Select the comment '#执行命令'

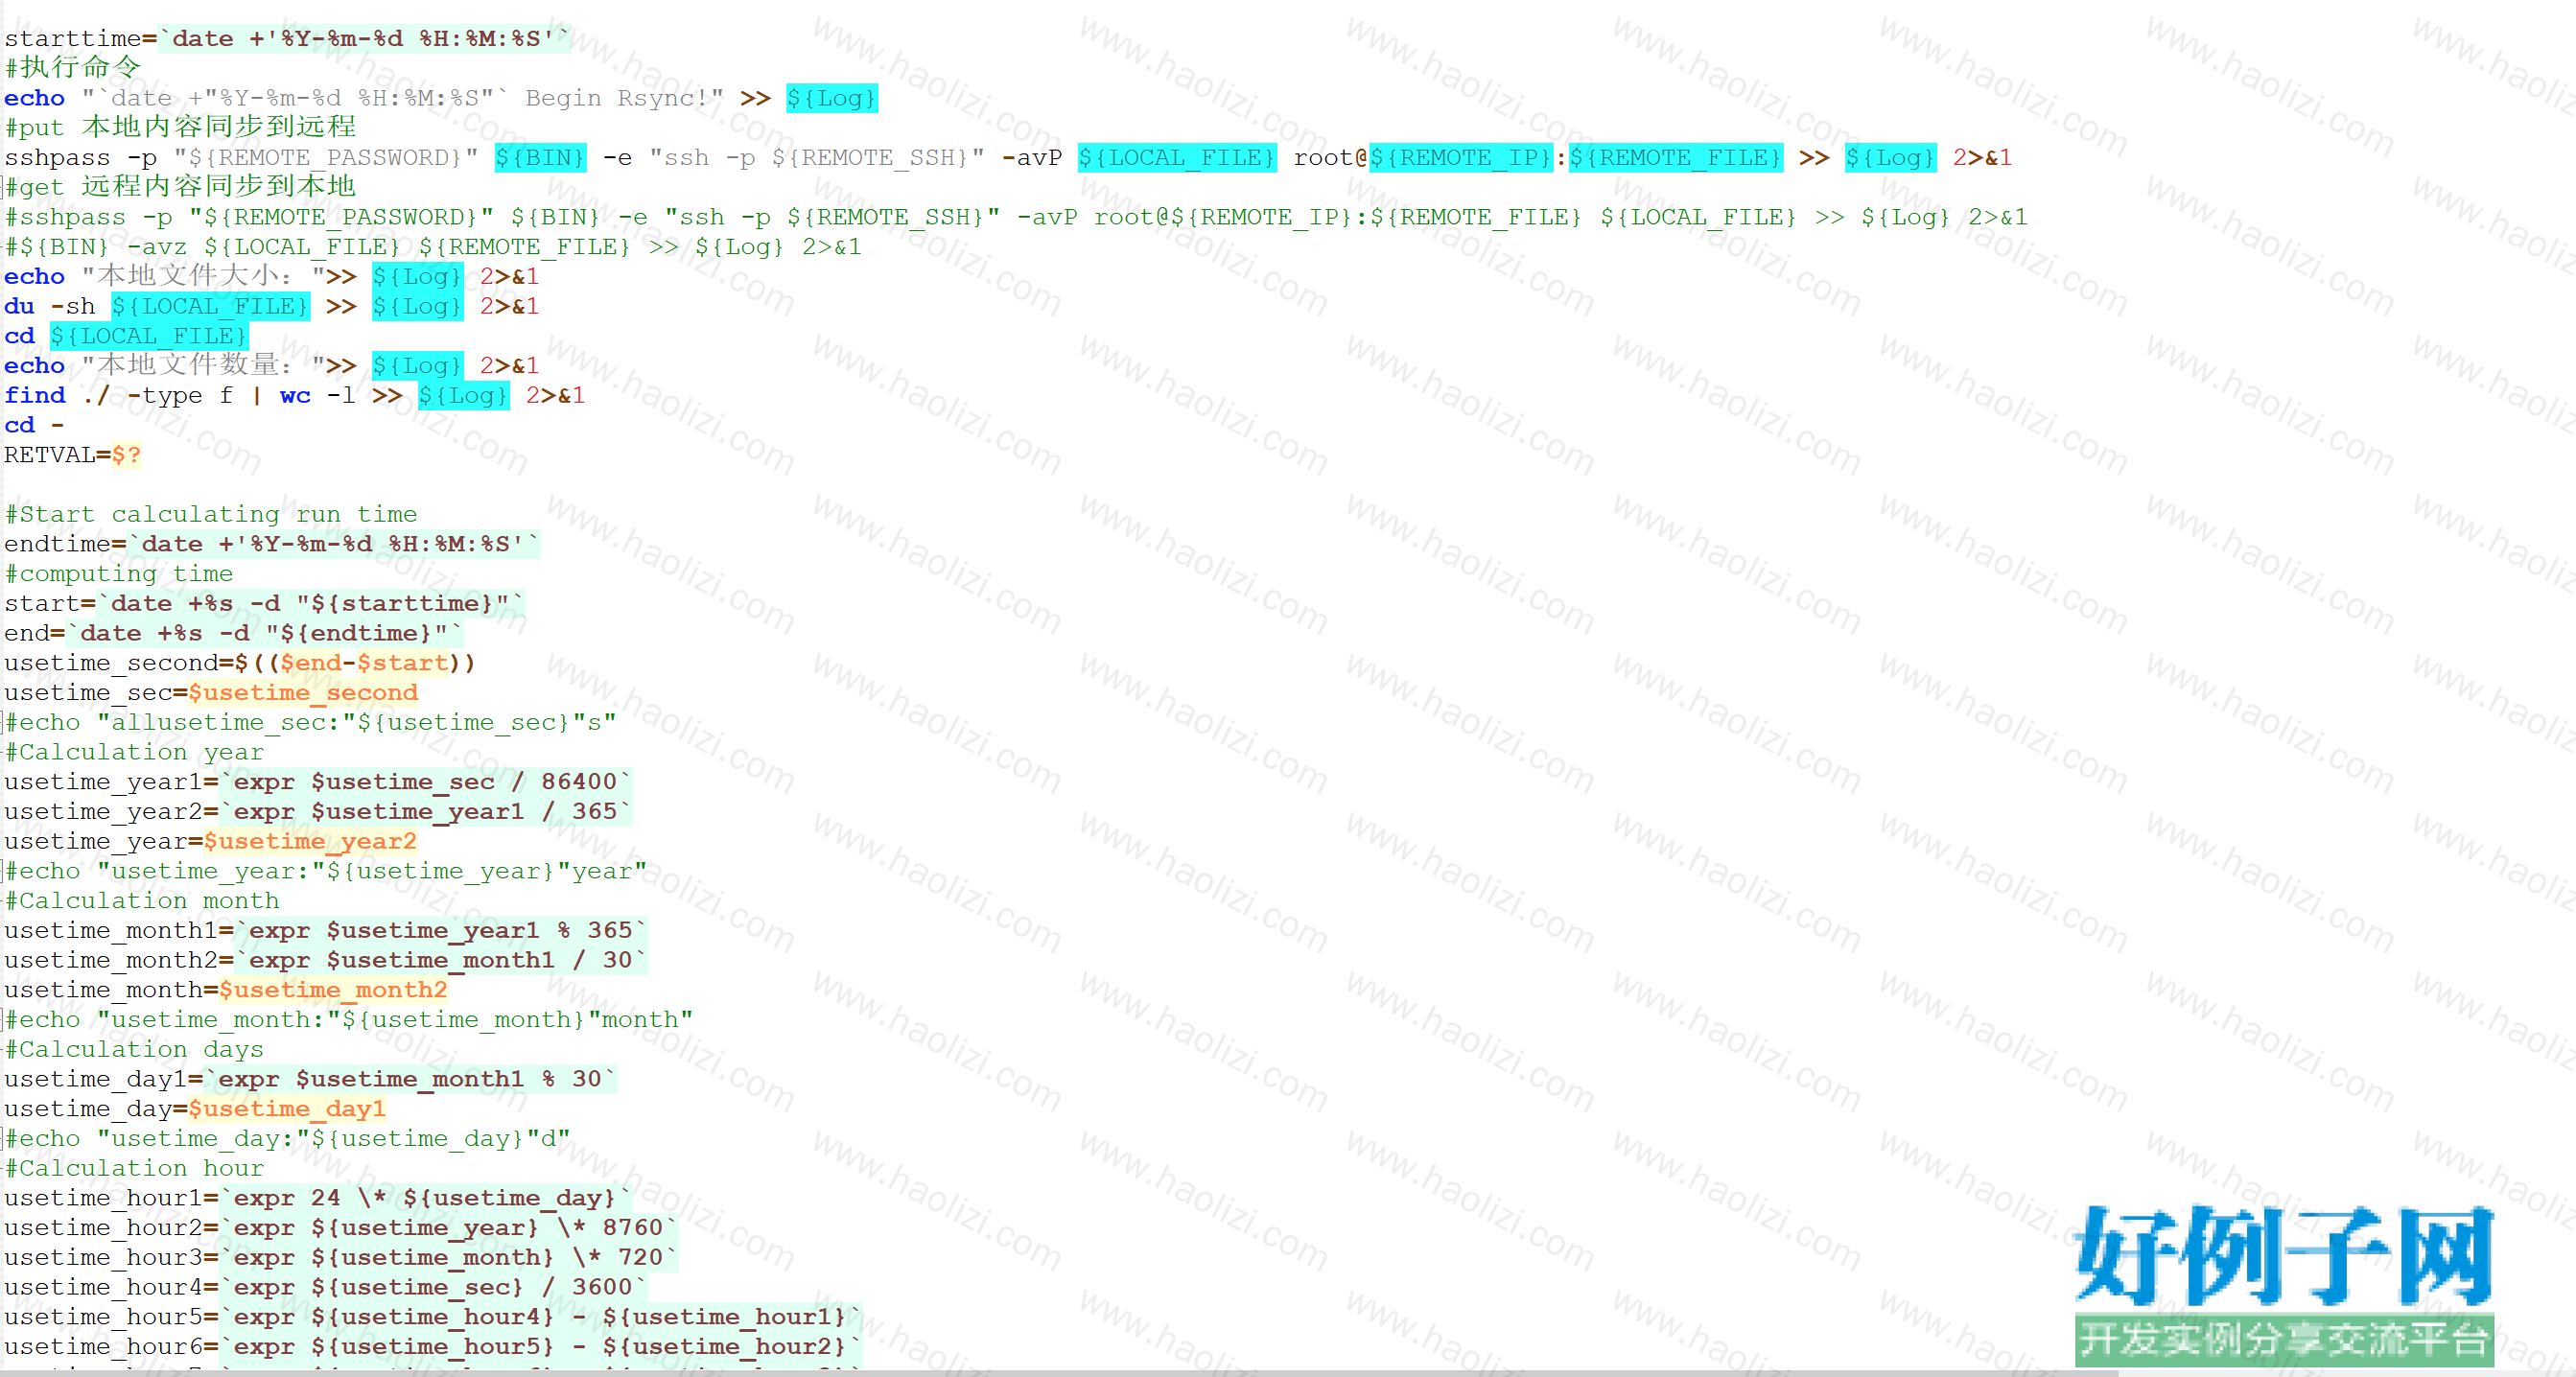click(73, 68)
